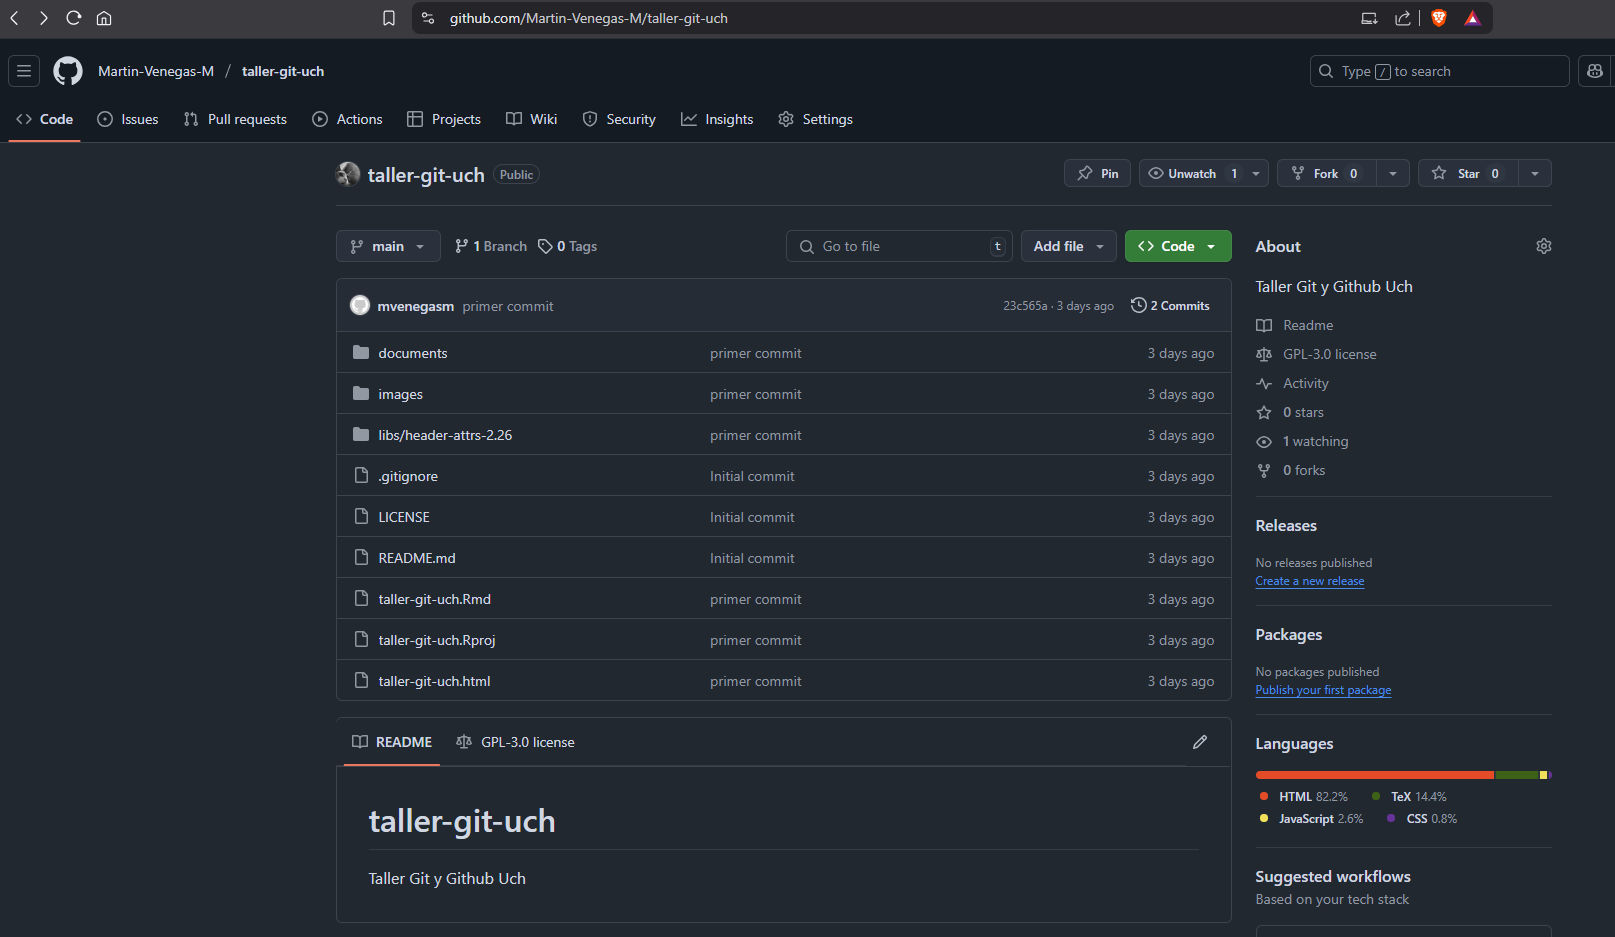Open the Security tab

pyautogui.click(x=619, y=119)
